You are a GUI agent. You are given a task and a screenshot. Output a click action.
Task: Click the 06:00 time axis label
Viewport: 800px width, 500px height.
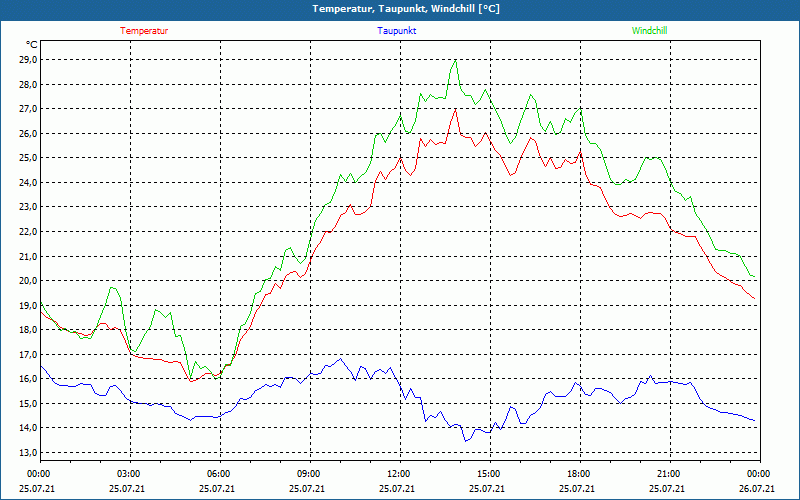tap(220, 474)
